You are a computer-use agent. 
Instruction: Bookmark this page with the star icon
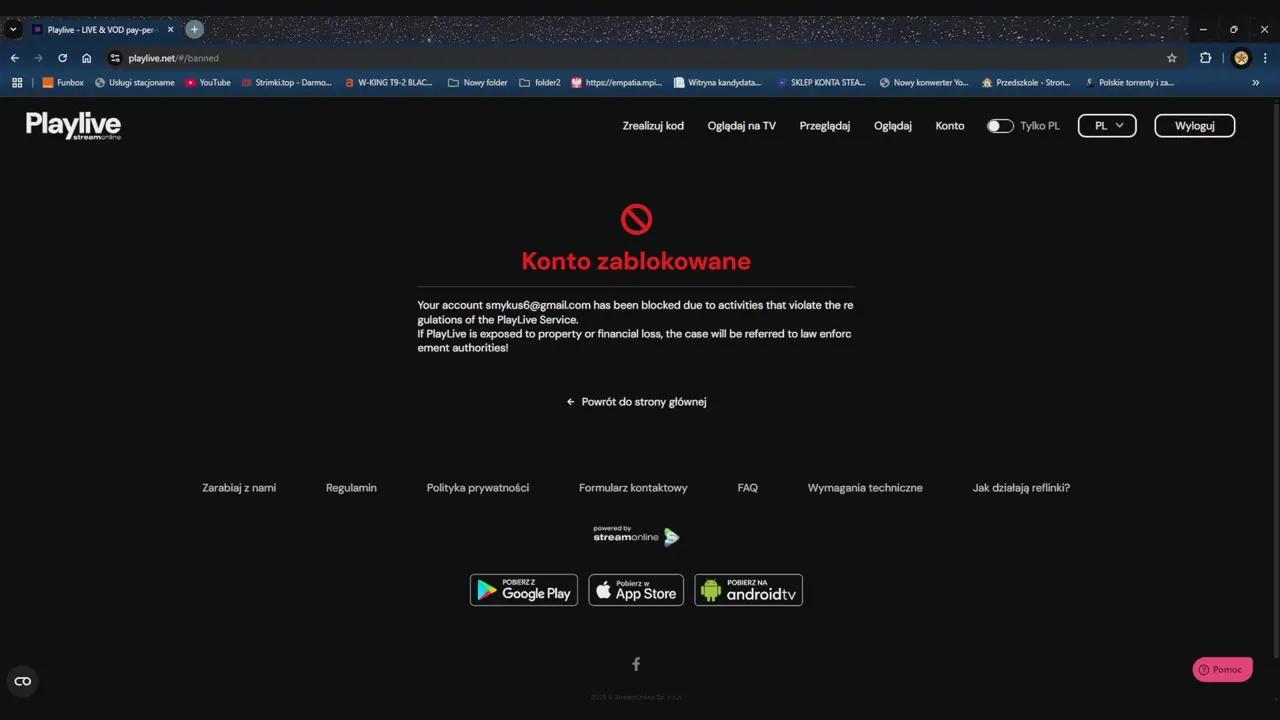[1172, 58]
